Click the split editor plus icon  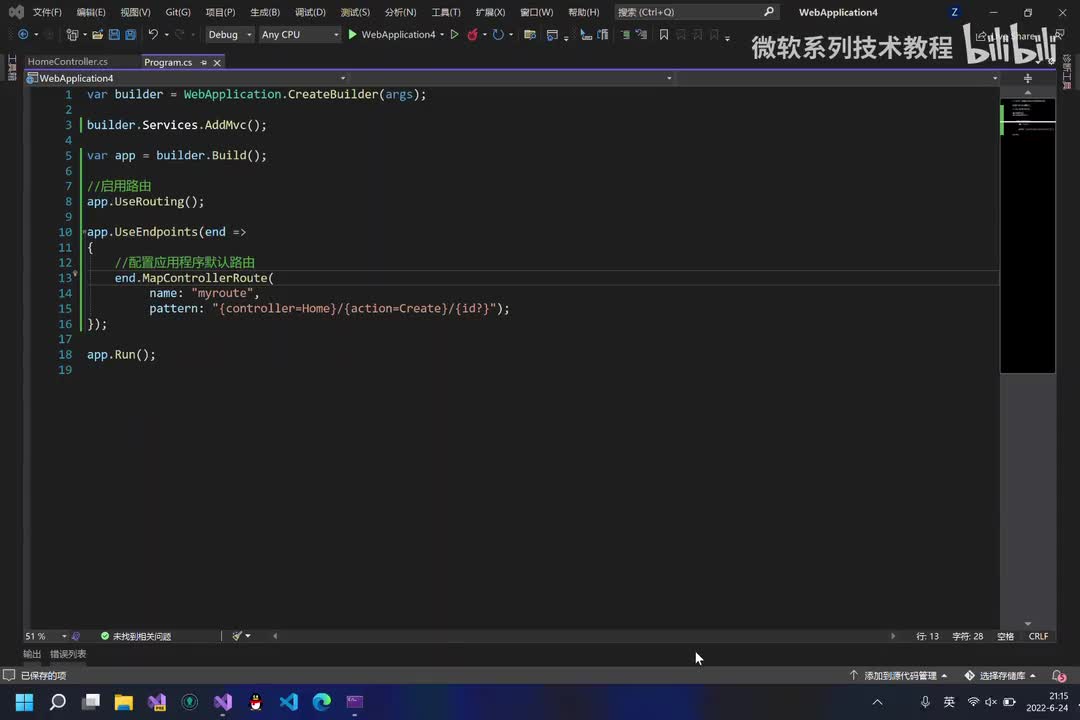point(1028,79)
